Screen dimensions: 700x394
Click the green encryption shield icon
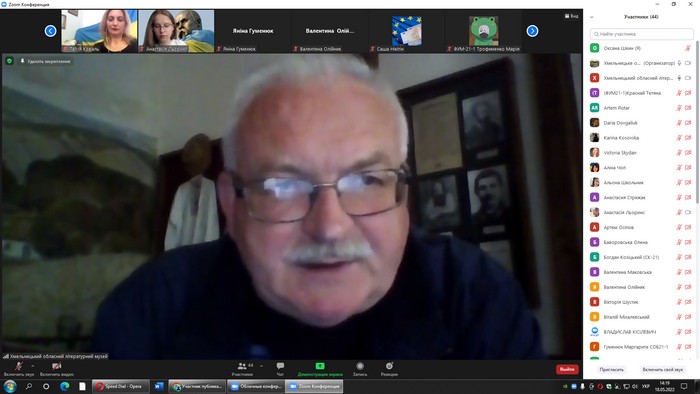pos(9,61)
